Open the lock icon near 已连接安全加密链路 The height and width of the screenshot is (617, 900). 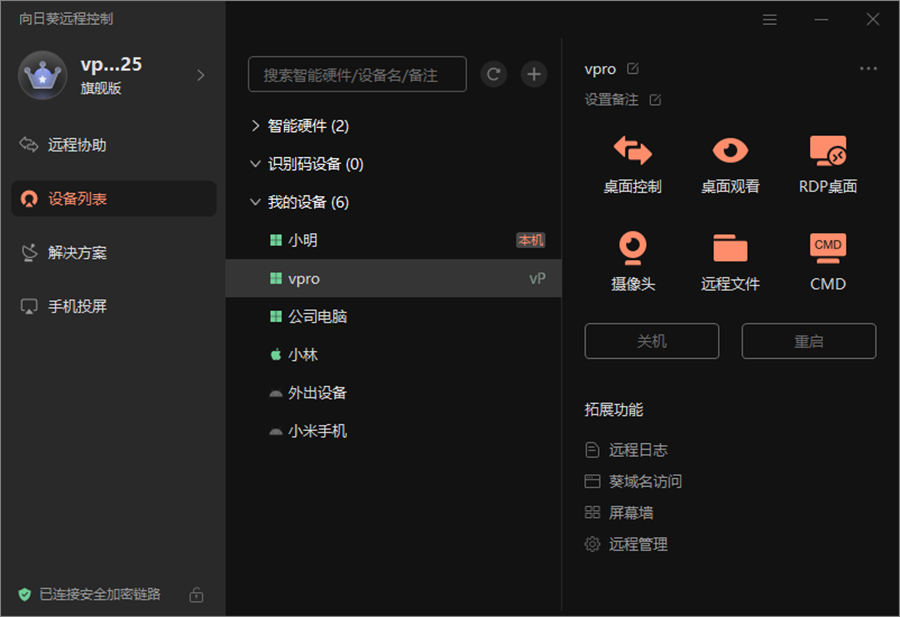point(196,594)
